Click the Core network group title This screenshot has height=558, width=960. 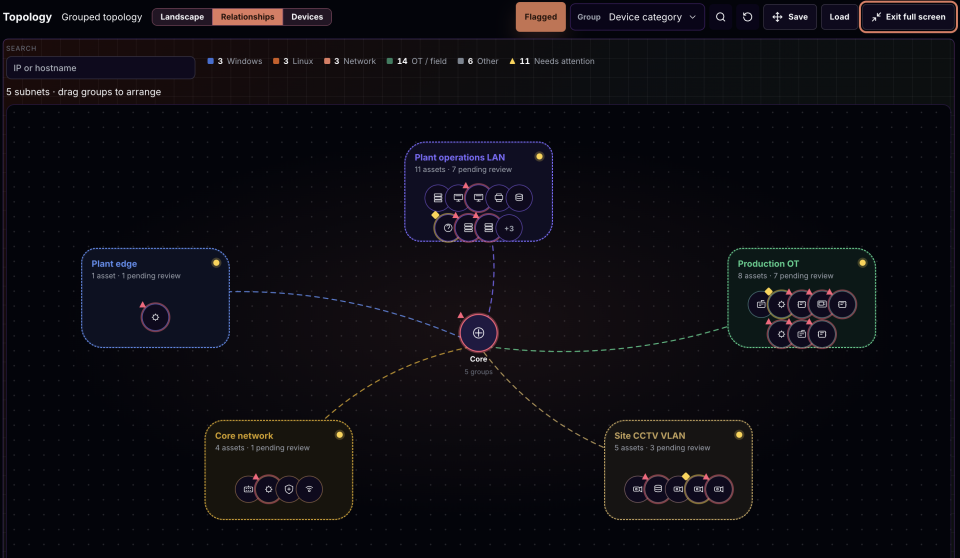point(244,436)
